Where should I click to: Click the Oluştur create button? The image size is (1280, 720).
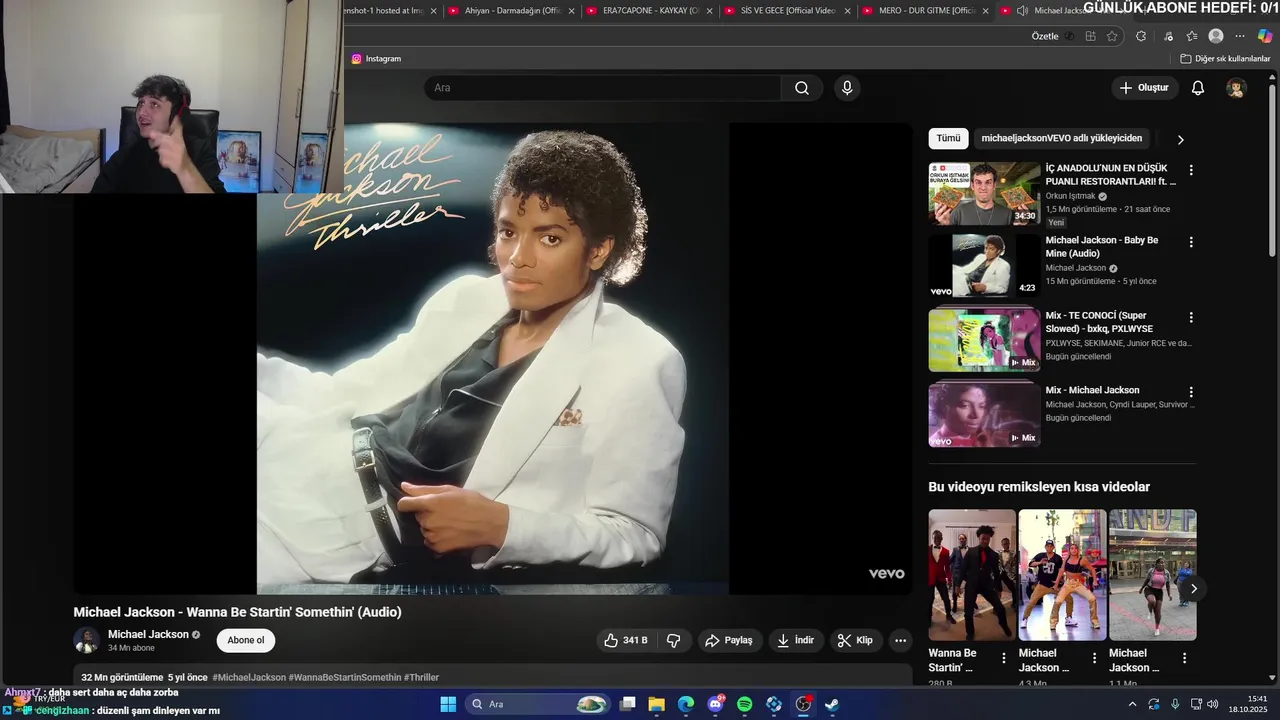[x=1144, y=88]
